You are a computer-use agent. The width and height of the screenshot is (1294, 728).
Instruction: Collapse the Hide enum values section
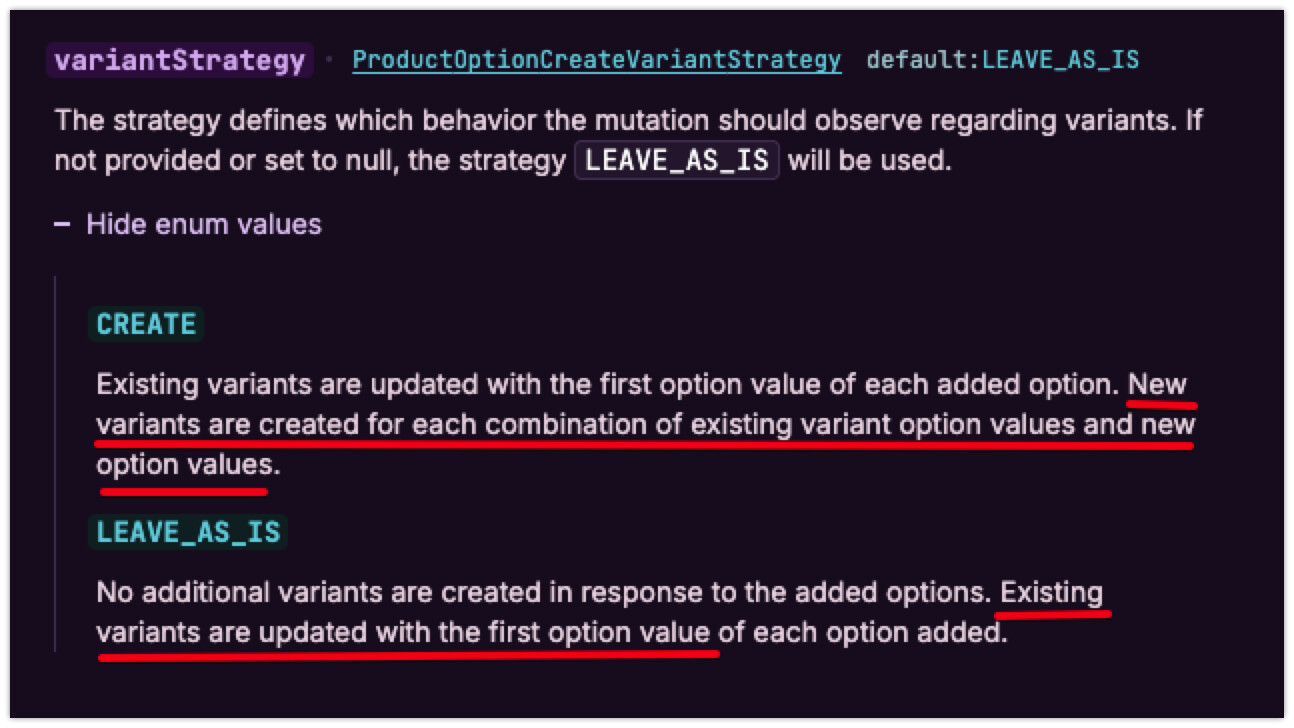click(203, 224)
